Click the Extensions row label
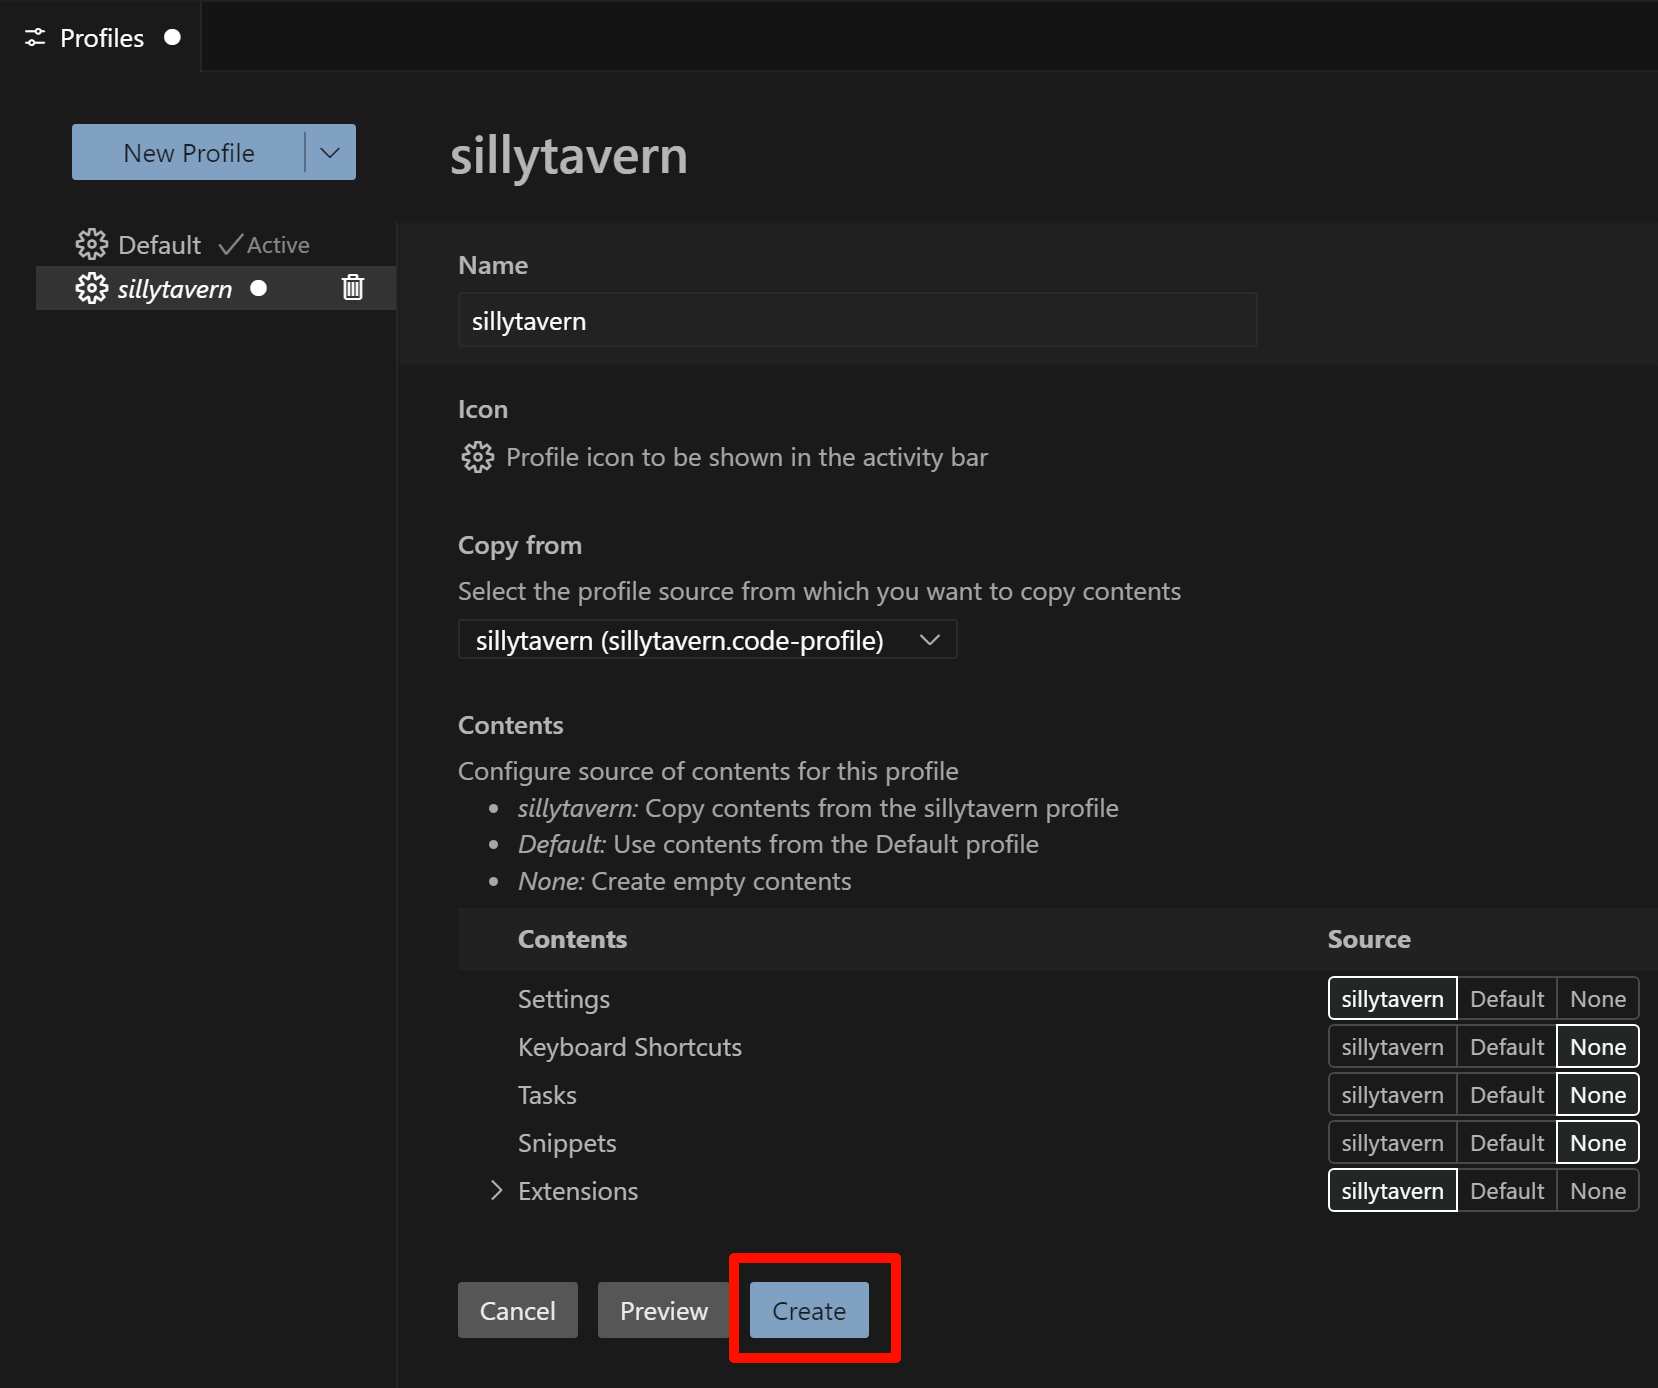 click(x=577, y=1190)
